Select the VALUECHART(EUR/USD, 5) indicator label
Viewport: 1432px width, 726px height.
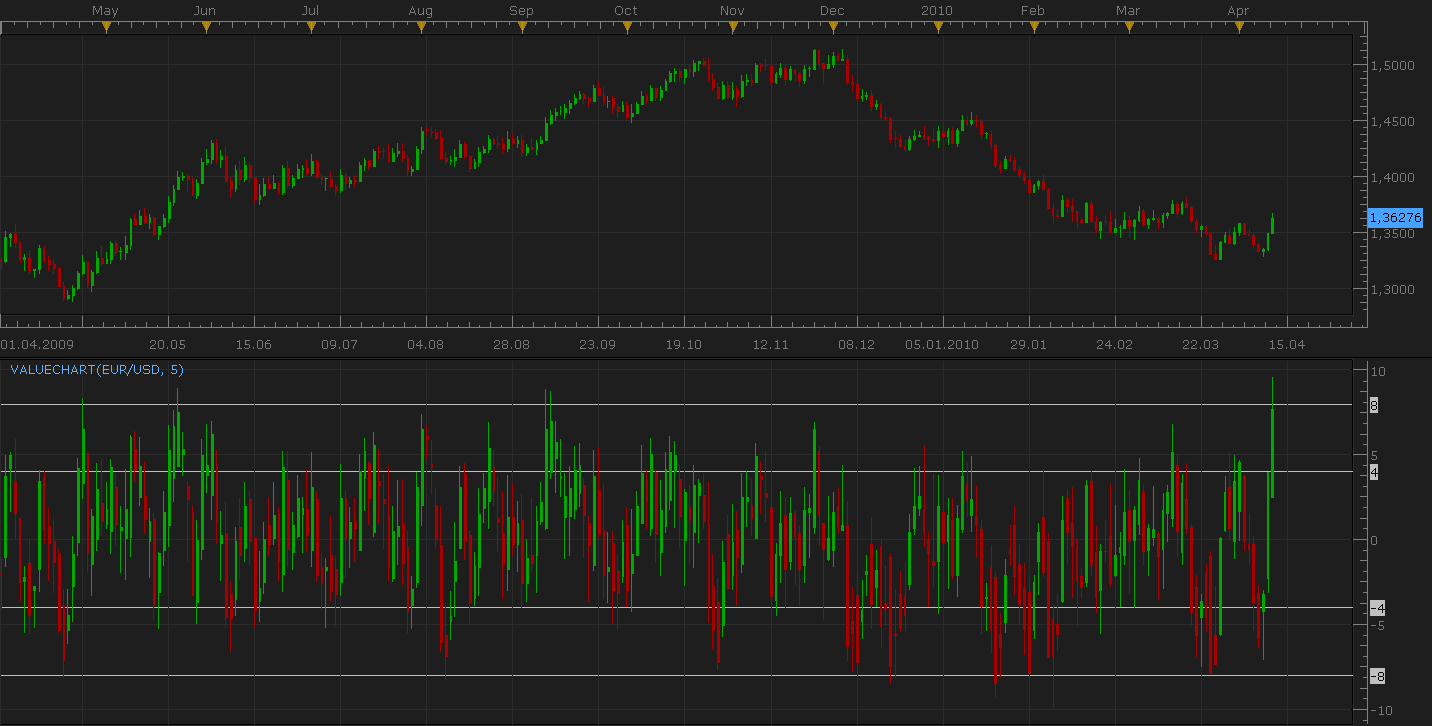click(x=97, y=369)
